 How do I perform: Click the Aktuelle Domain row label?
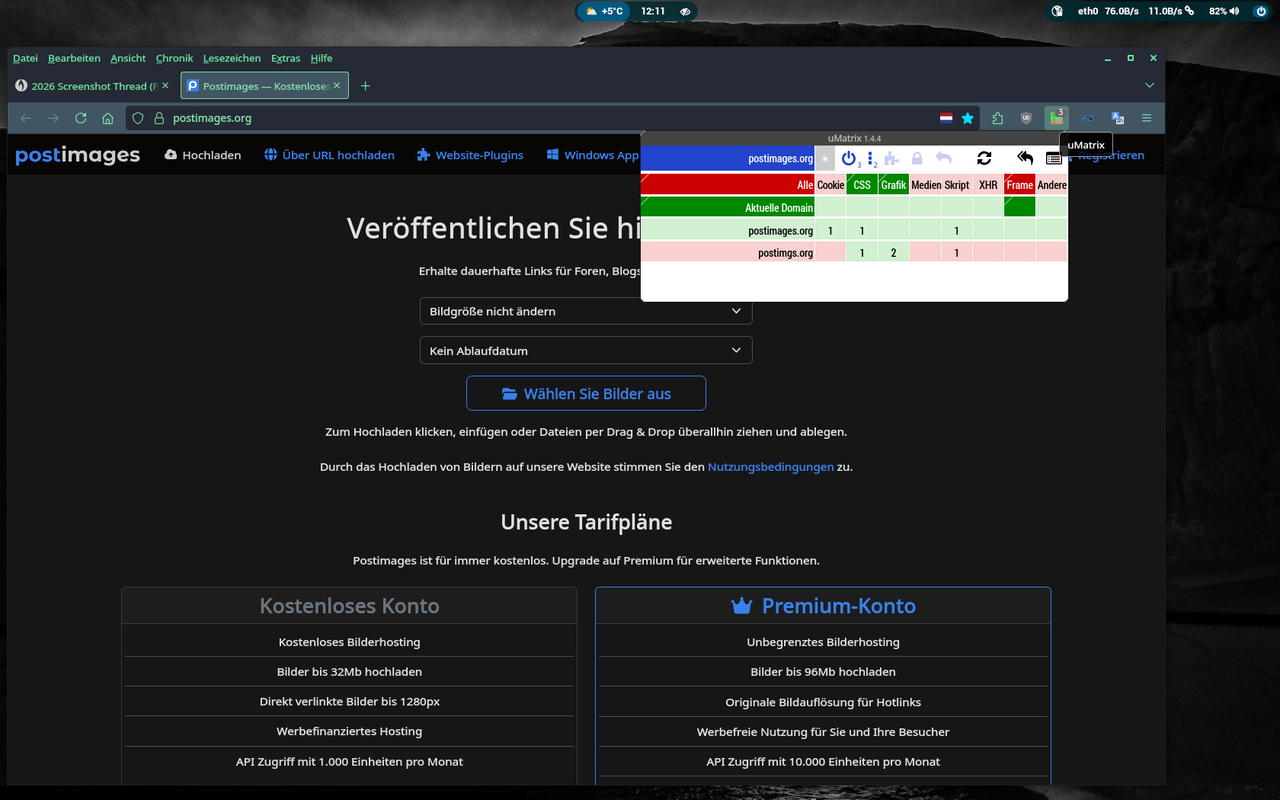(x=727, y=208)
